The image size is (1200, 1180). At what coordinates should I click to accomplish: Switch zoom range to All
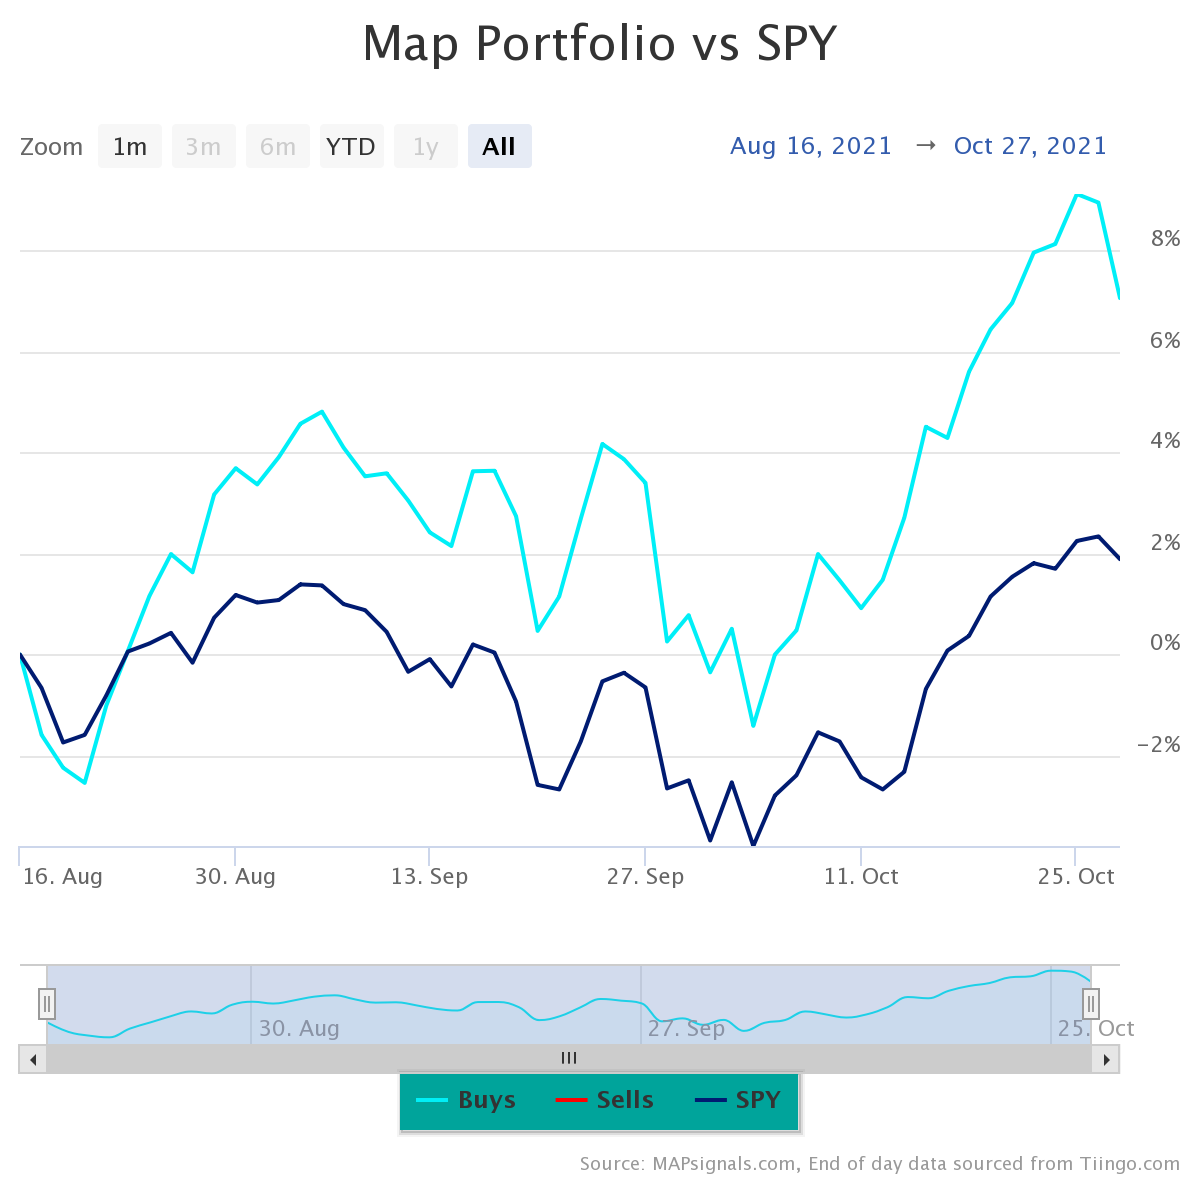(x=500, y=147)
